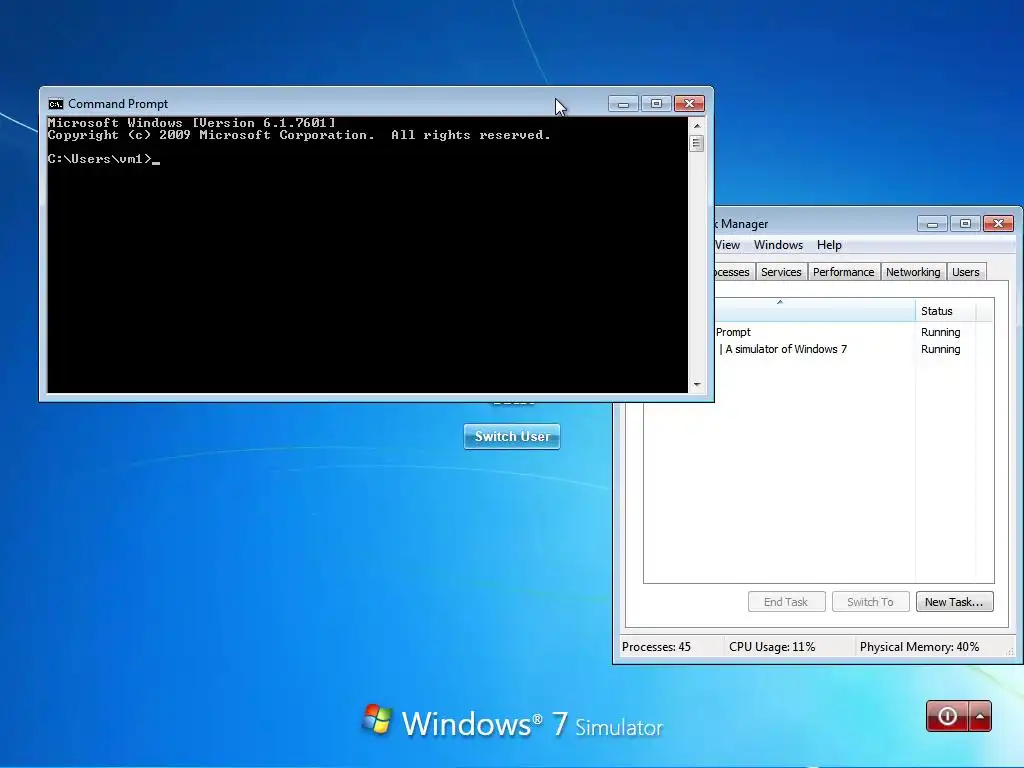Viewport: 1024px width, 768px height.
Task: Maximize the Command Prompt window
Action: (656, 104)
